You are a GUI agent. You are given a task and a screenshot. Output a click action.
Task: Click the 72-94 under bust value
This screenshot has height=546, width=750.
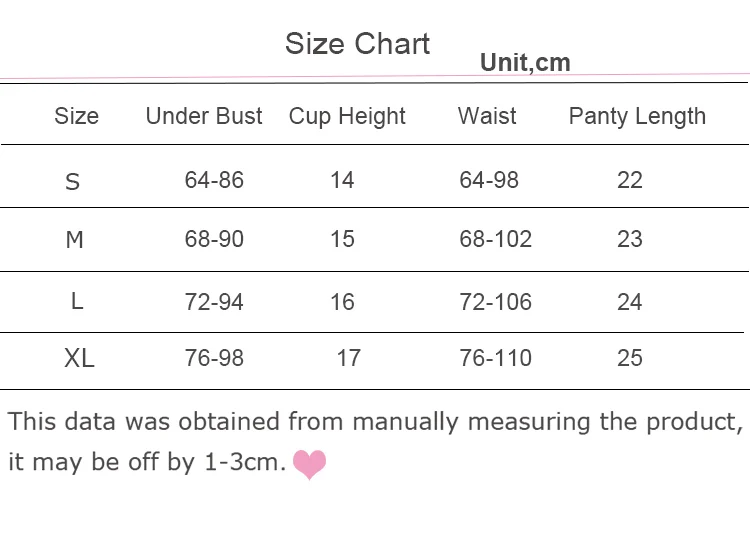coord(214,302)
